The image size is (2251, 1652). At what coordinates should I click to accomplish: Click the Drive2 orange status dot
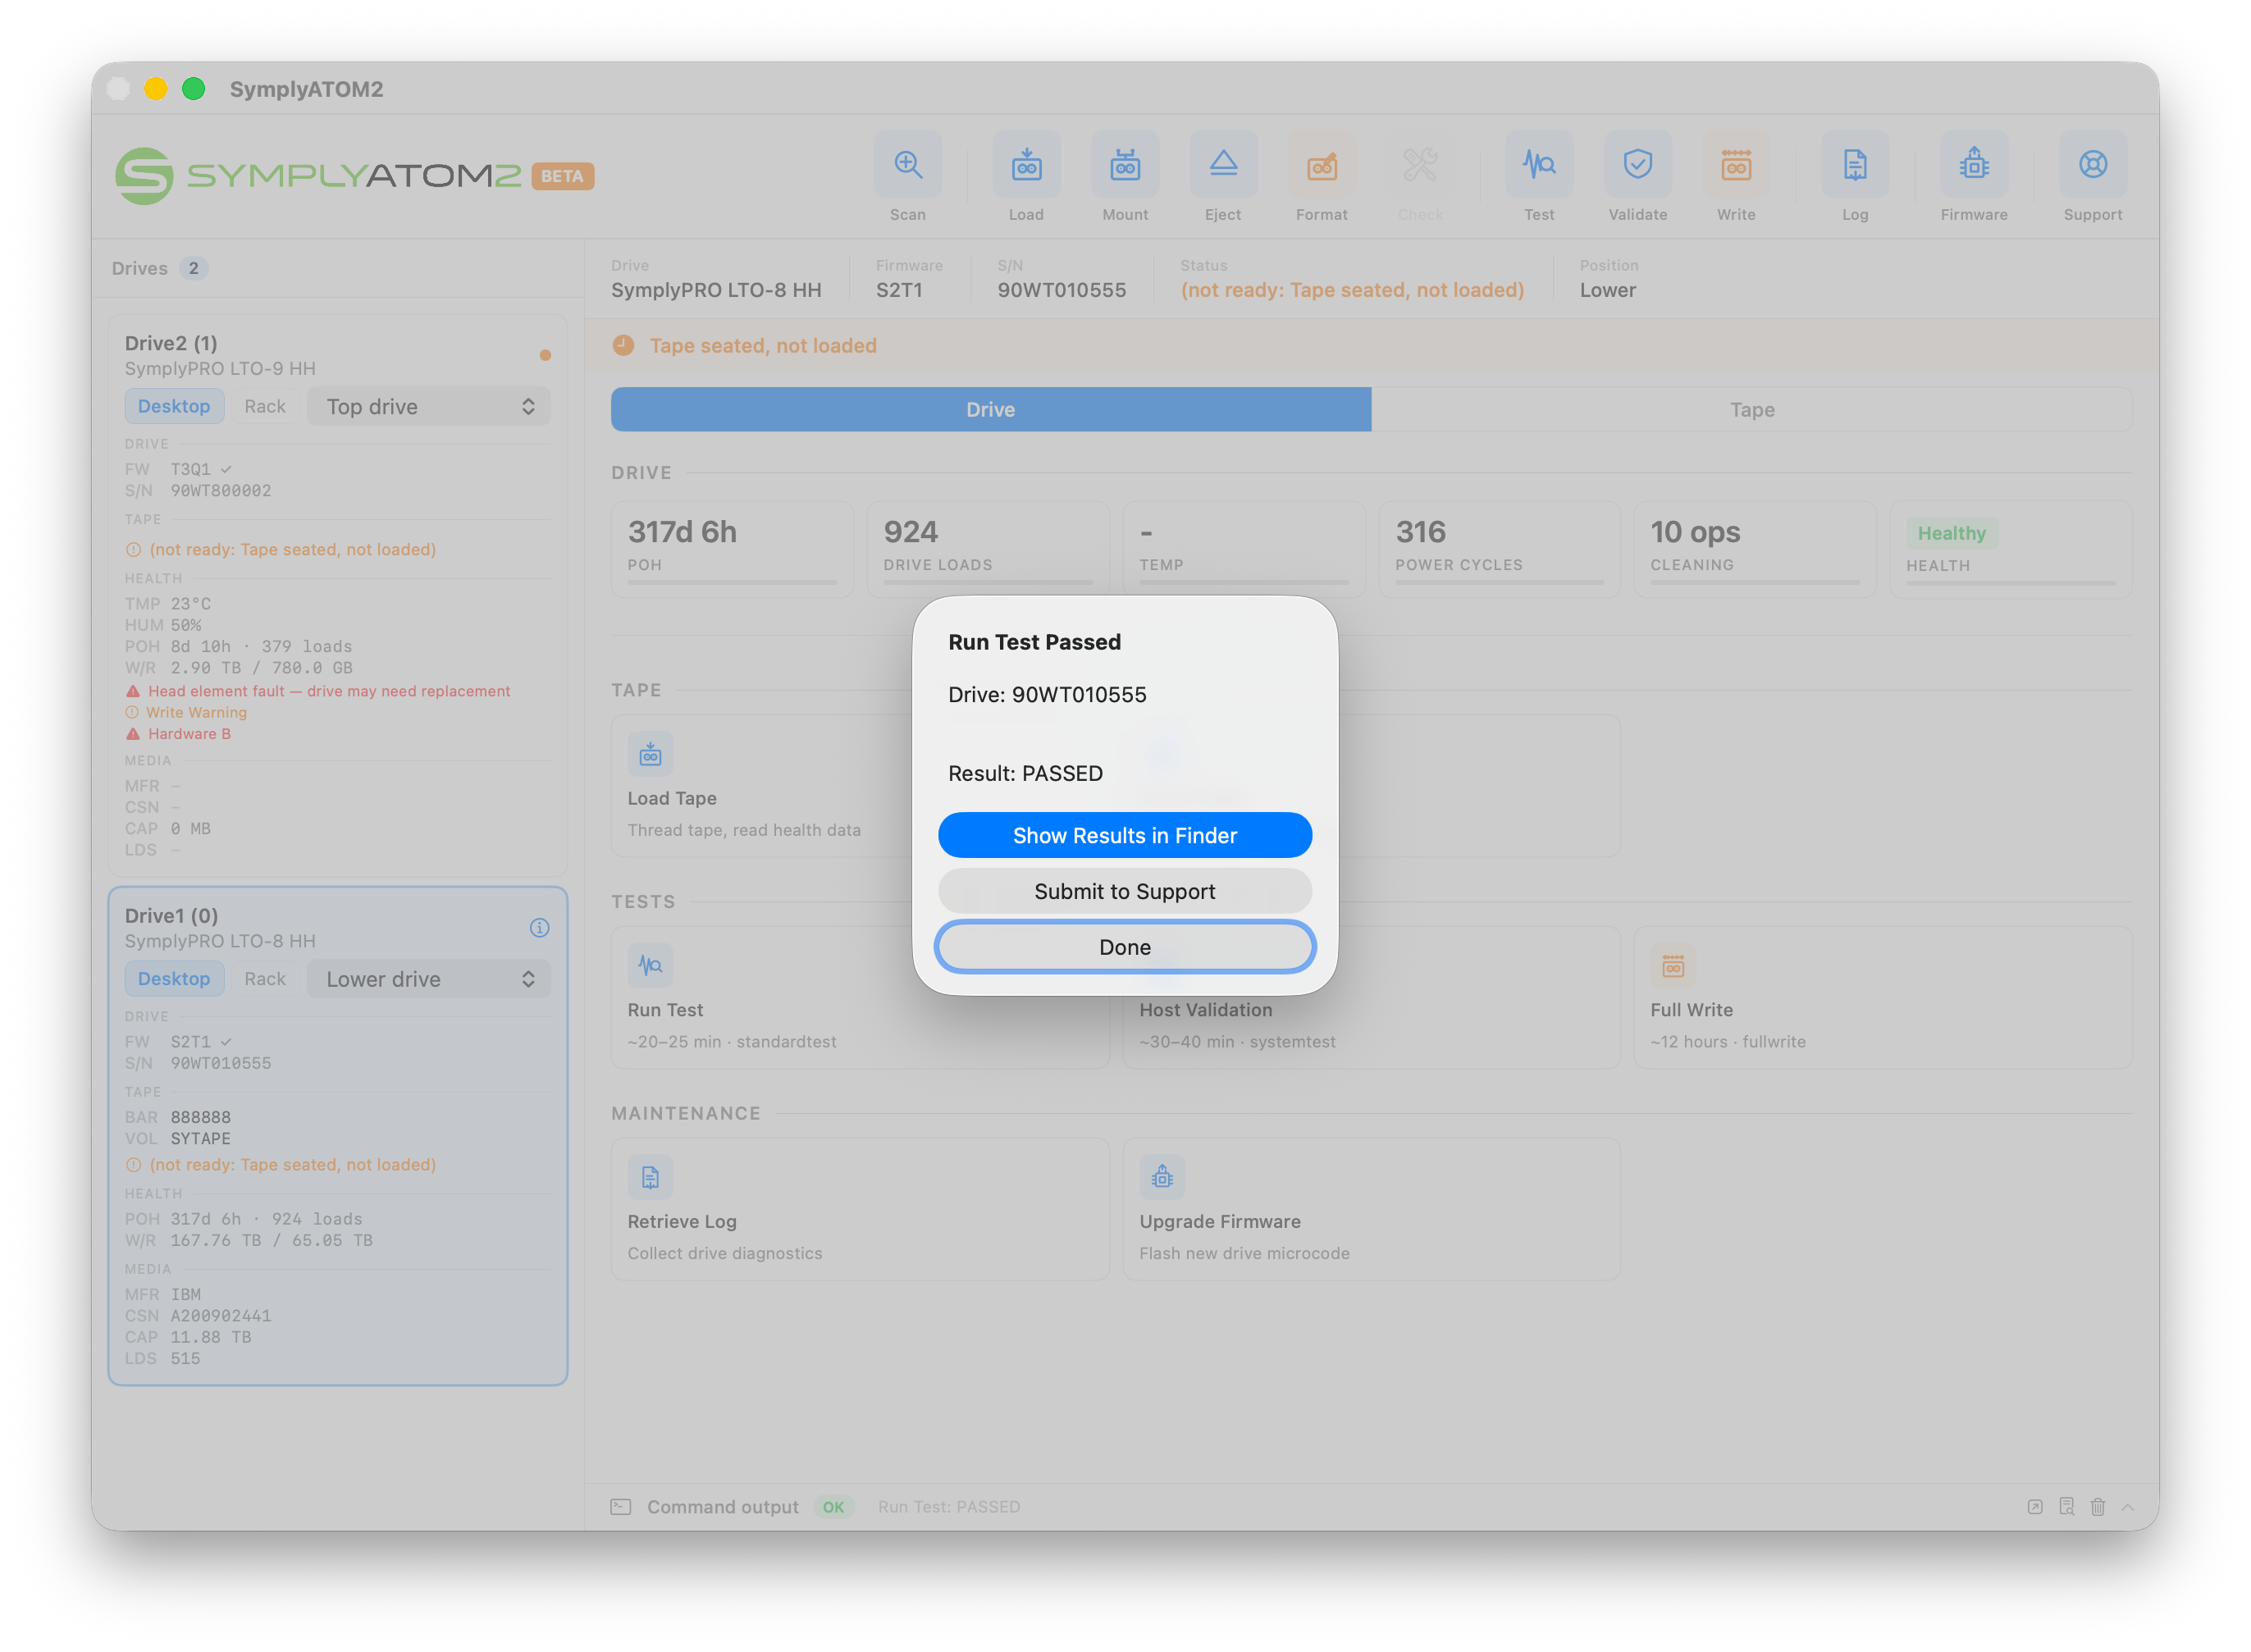point(545,355)
